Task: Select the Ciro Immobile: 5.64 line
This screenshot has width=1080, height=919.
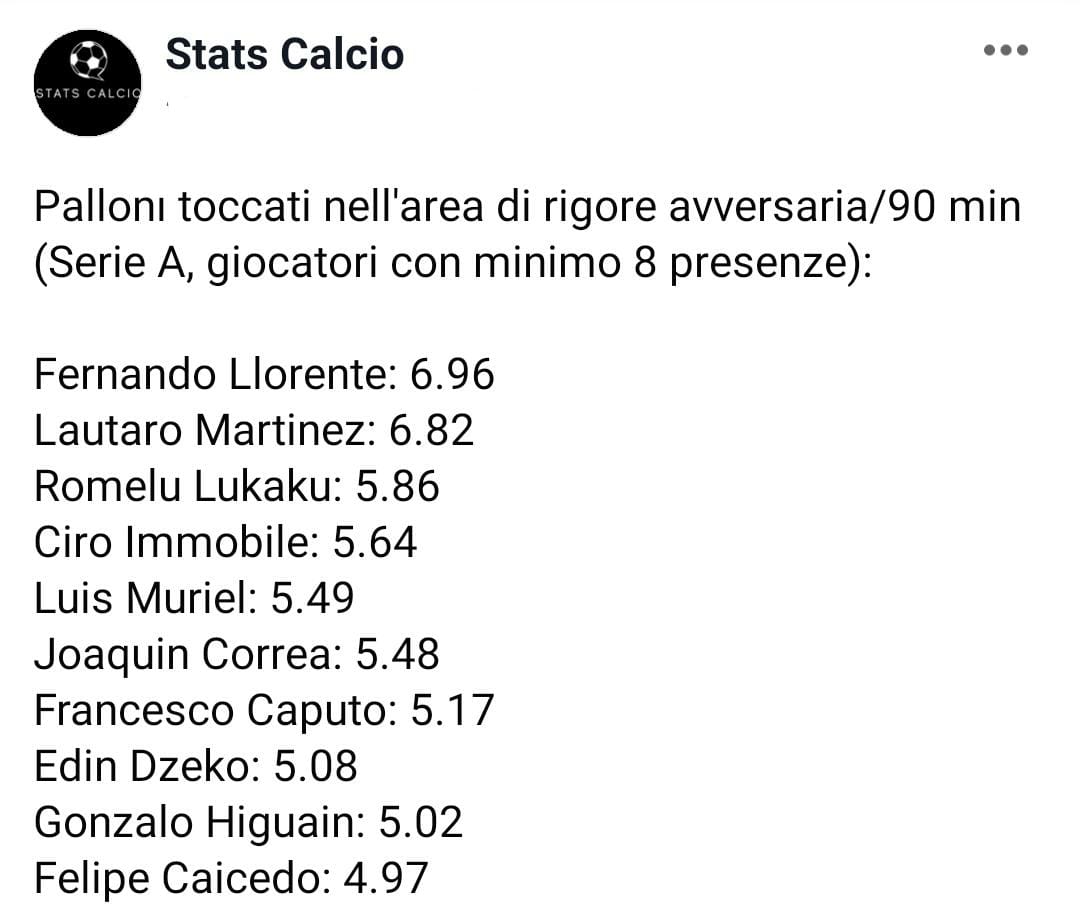Action: coord(225,542)
